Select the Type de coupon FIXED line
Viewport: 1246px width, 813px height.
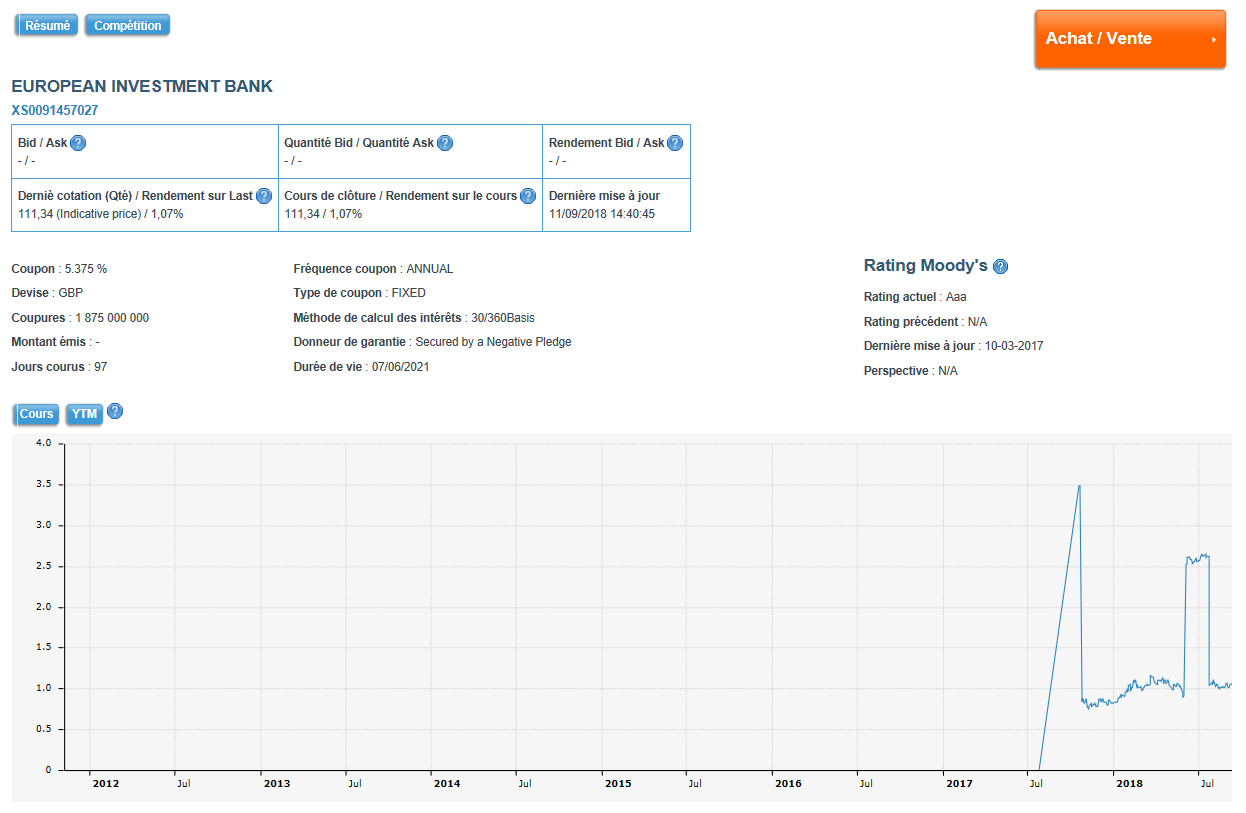tap(359, 293)
